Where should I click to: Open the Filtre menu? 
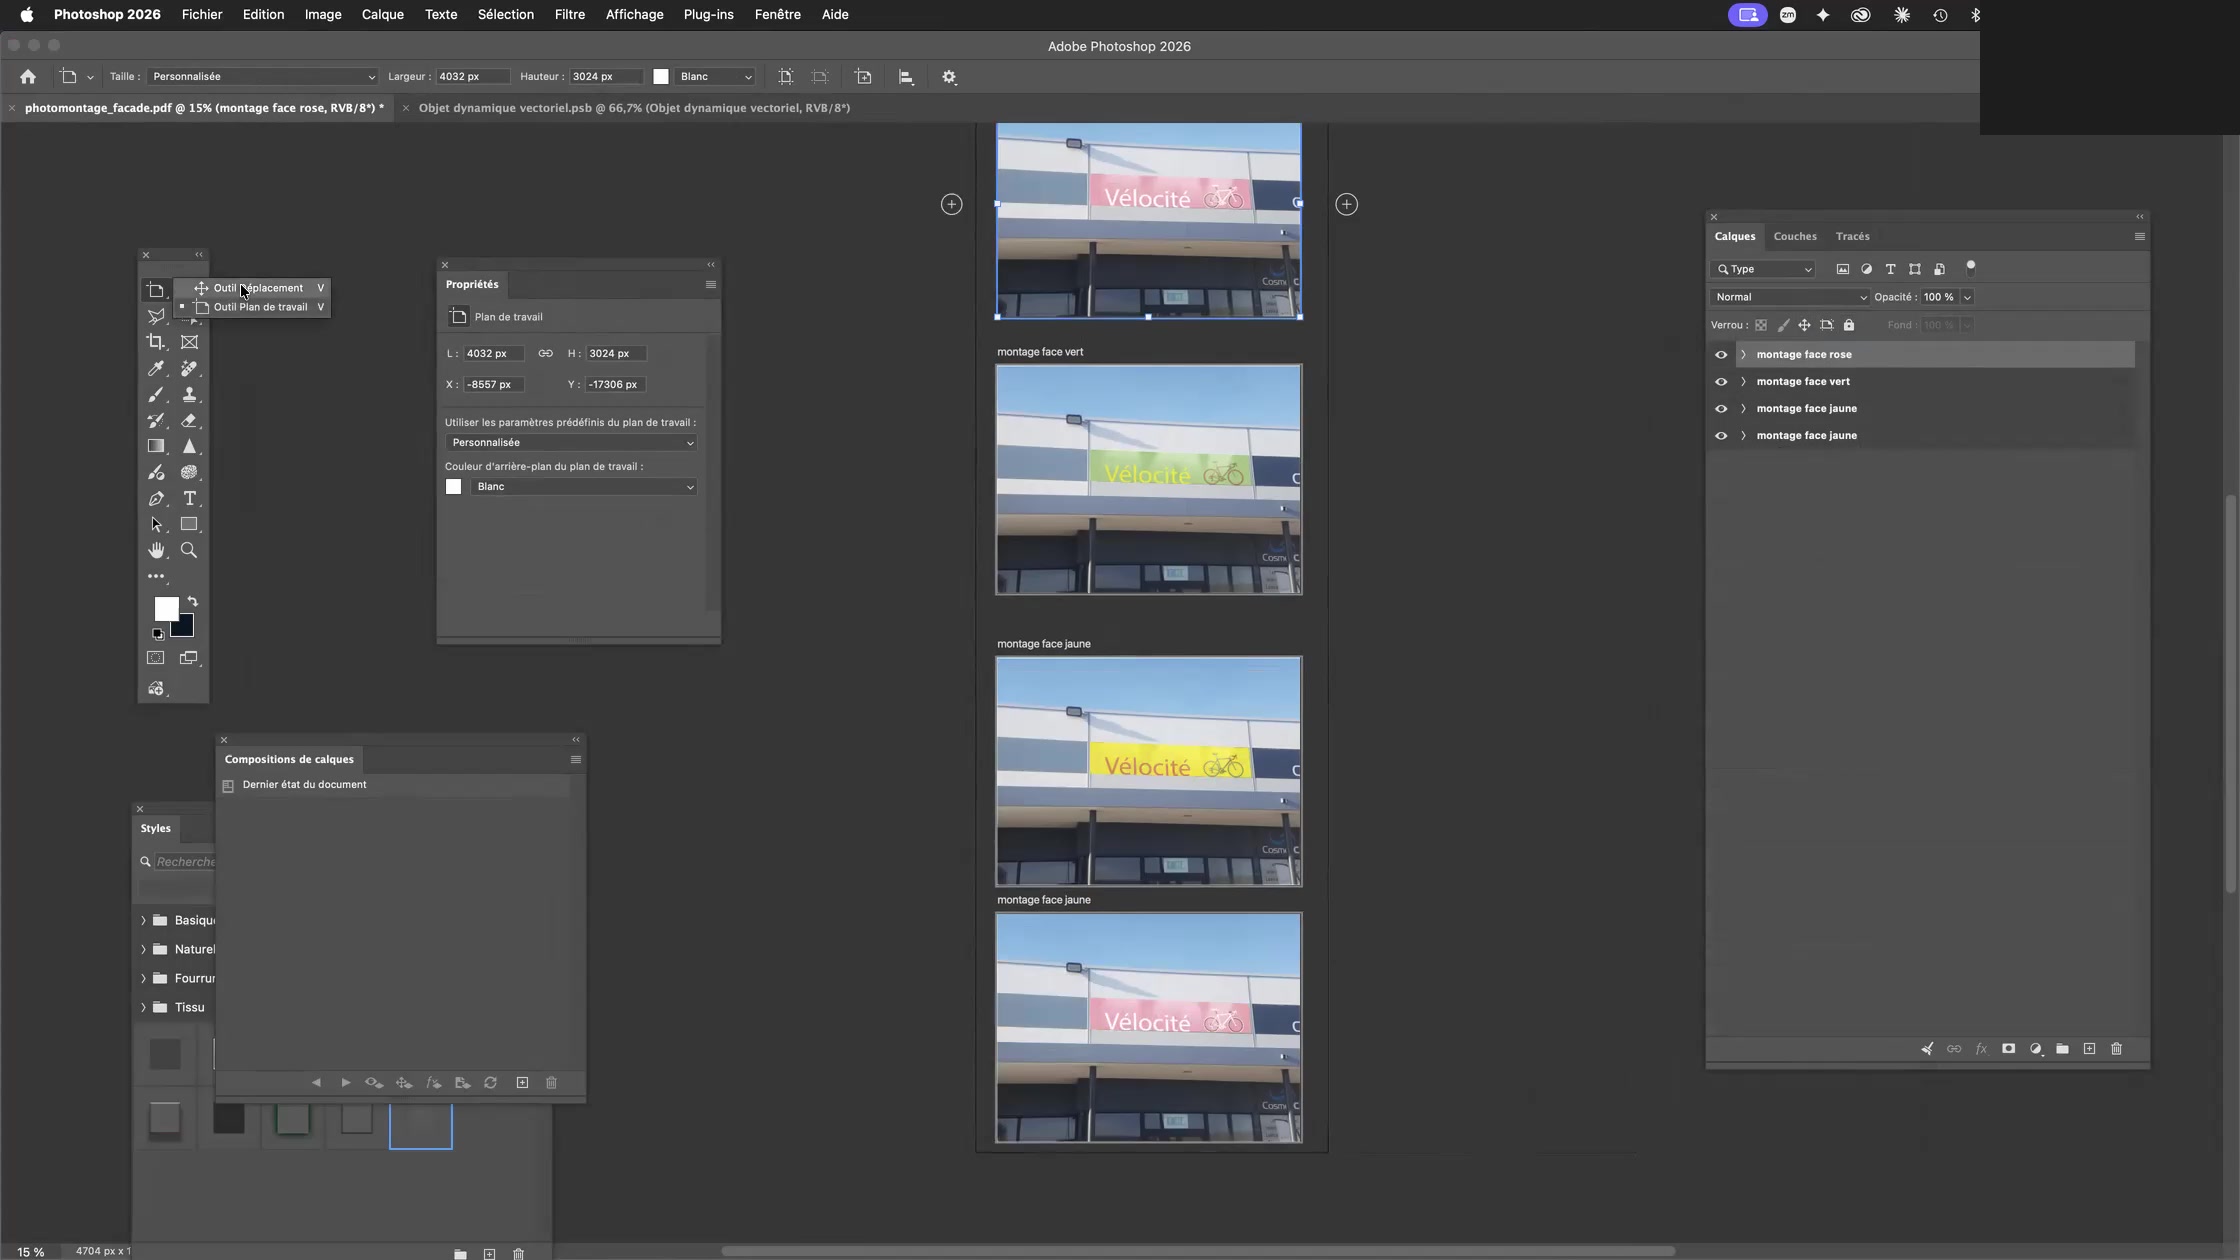(x=570, y=15)
